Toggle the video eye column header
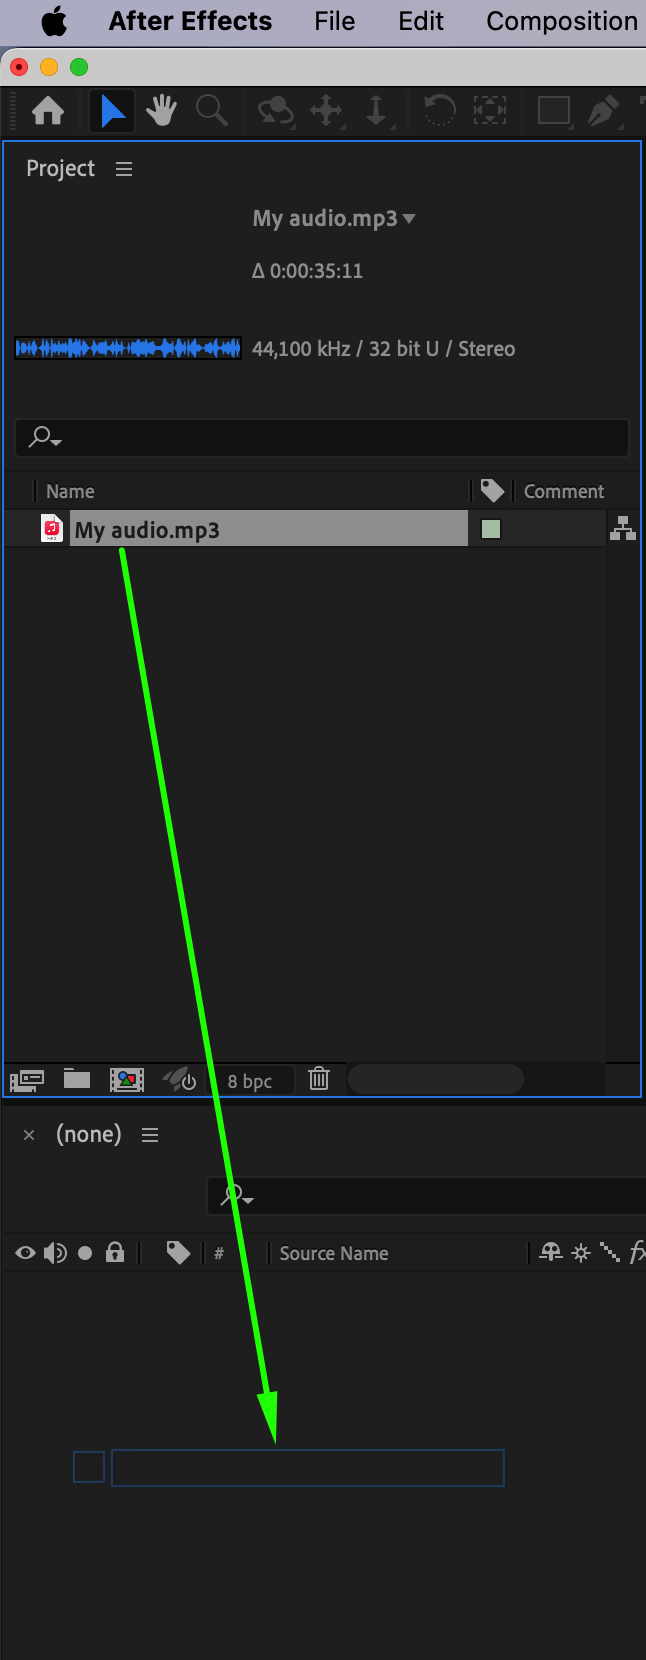Screen dimensions: 646x1660 (25, 1253)
